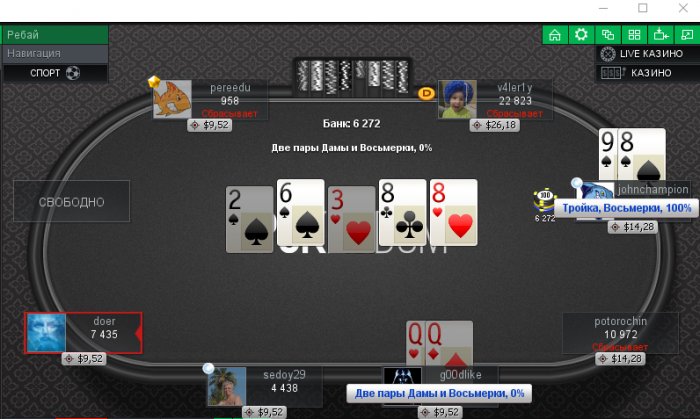The image size is (700, 419).
Task: Click the dealer button chip
Action: [426, 93]
